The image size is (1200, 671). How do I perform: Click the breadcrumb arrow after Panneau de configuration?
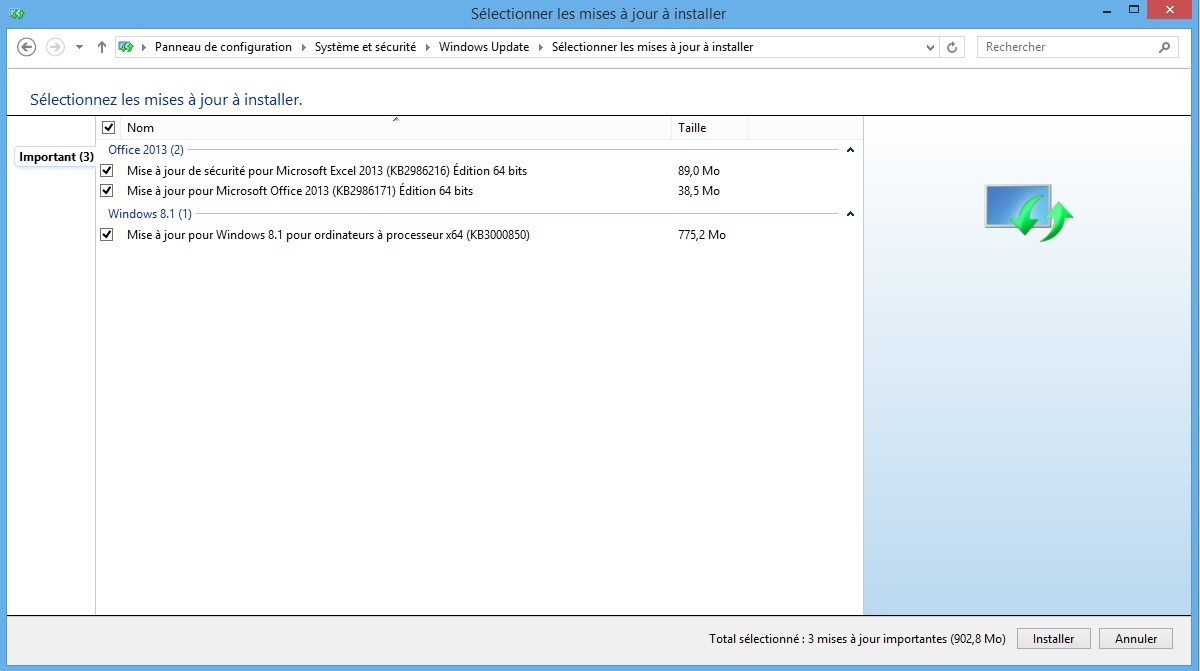point(304,47)
